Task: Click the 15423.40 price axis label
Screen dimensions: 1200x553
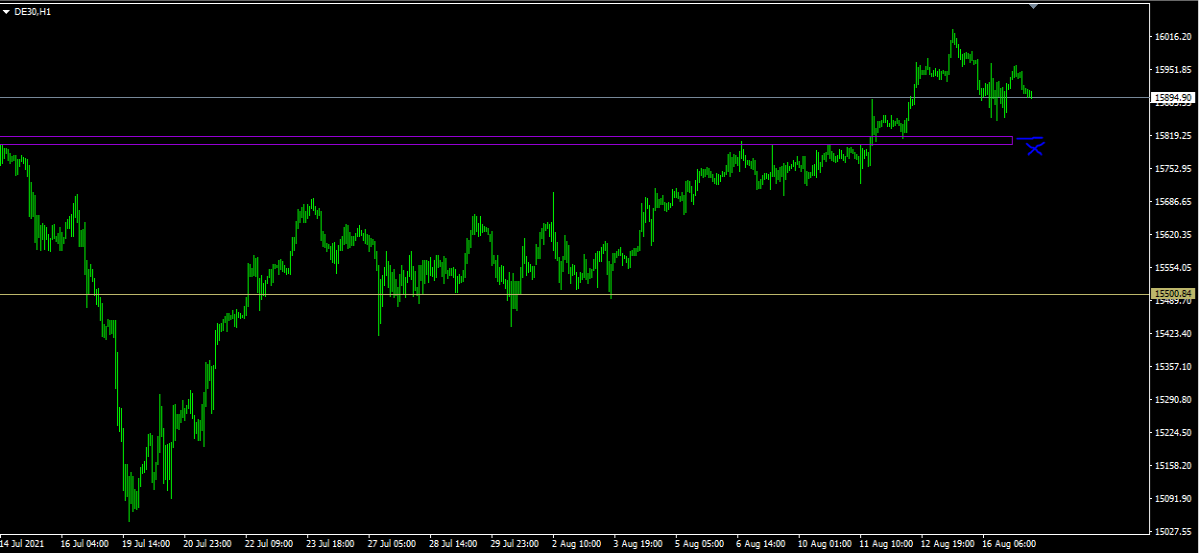Action: (x=1173, y=334)
